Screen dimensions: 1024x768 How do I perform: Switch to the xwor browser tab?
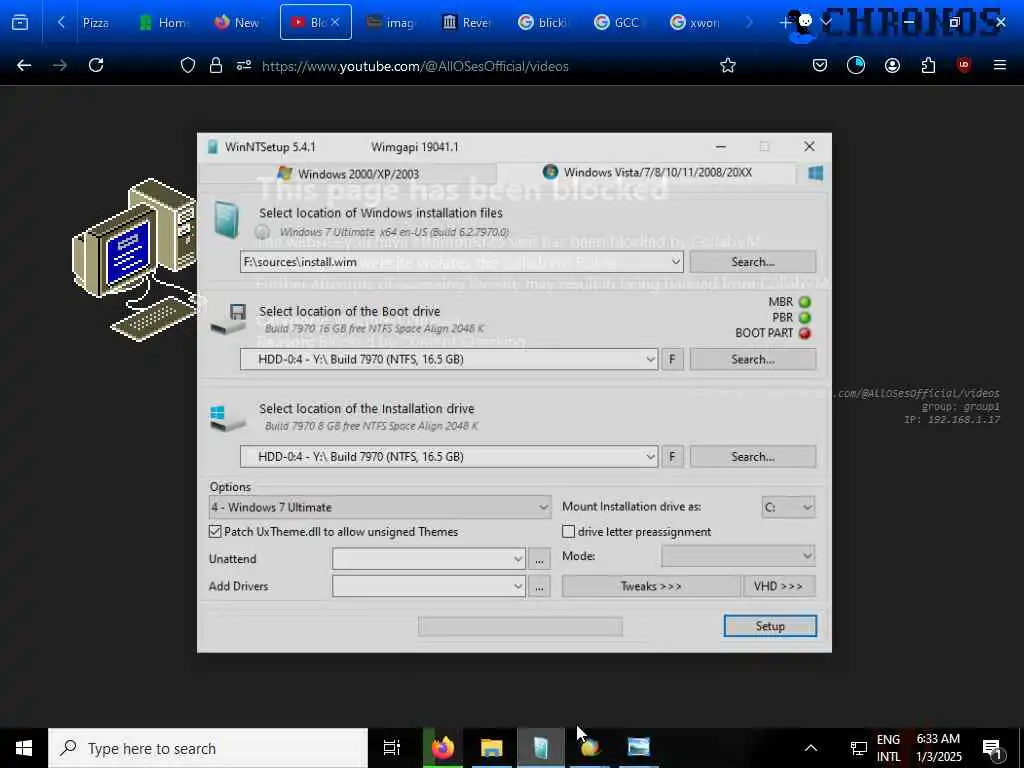coord(695,22)
